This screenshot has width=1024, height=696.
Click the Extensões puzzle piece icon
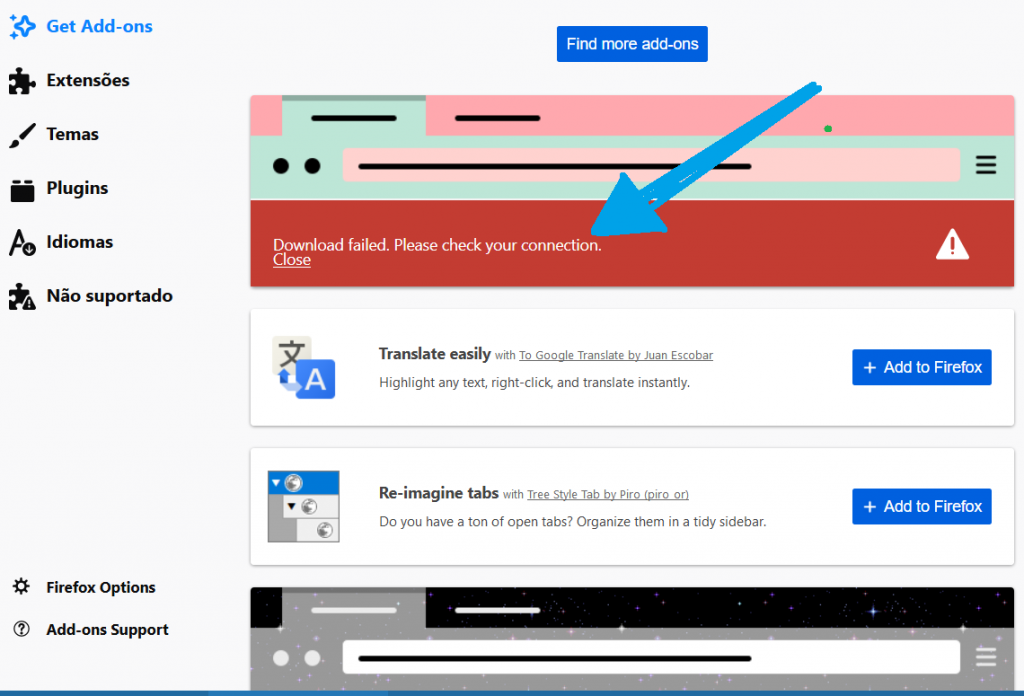[x=22, y=81]
